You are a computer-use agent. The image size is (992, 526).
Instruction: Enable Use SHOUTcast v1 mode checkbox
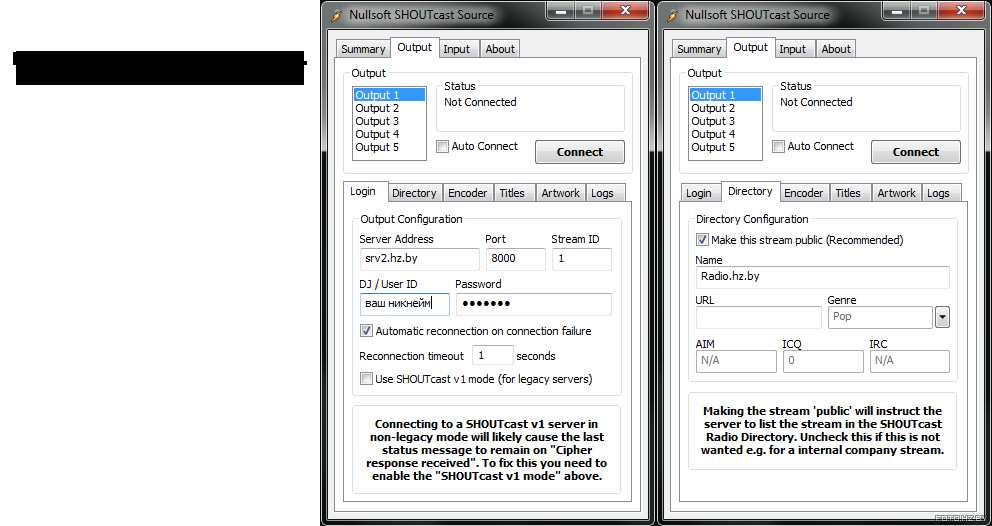(366, 379)
